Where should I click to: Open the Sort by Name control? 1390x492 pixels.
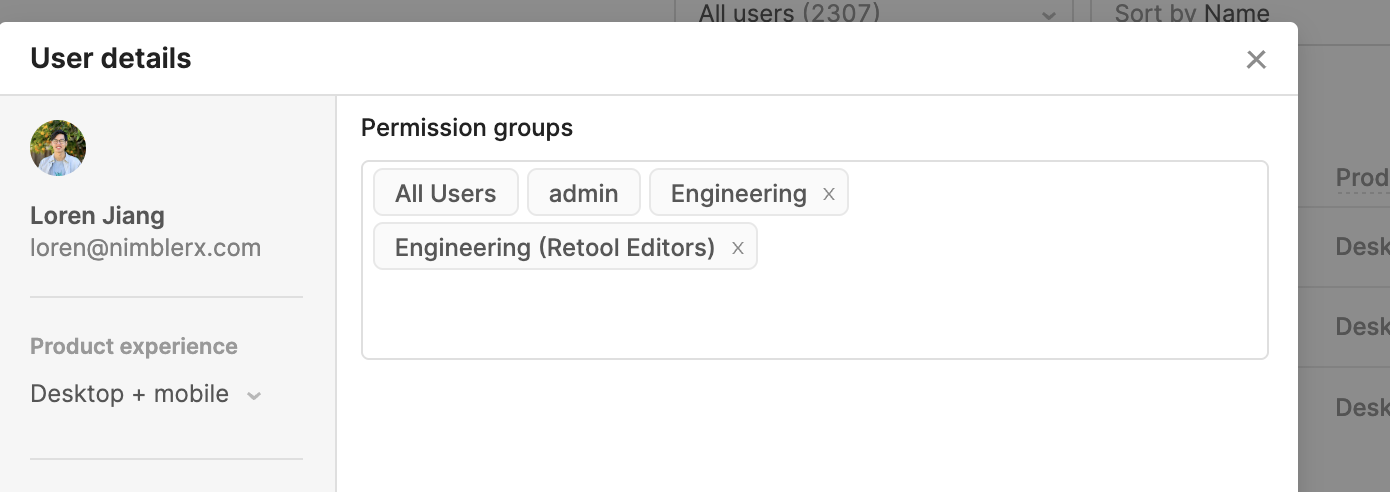click(1192, 14)
